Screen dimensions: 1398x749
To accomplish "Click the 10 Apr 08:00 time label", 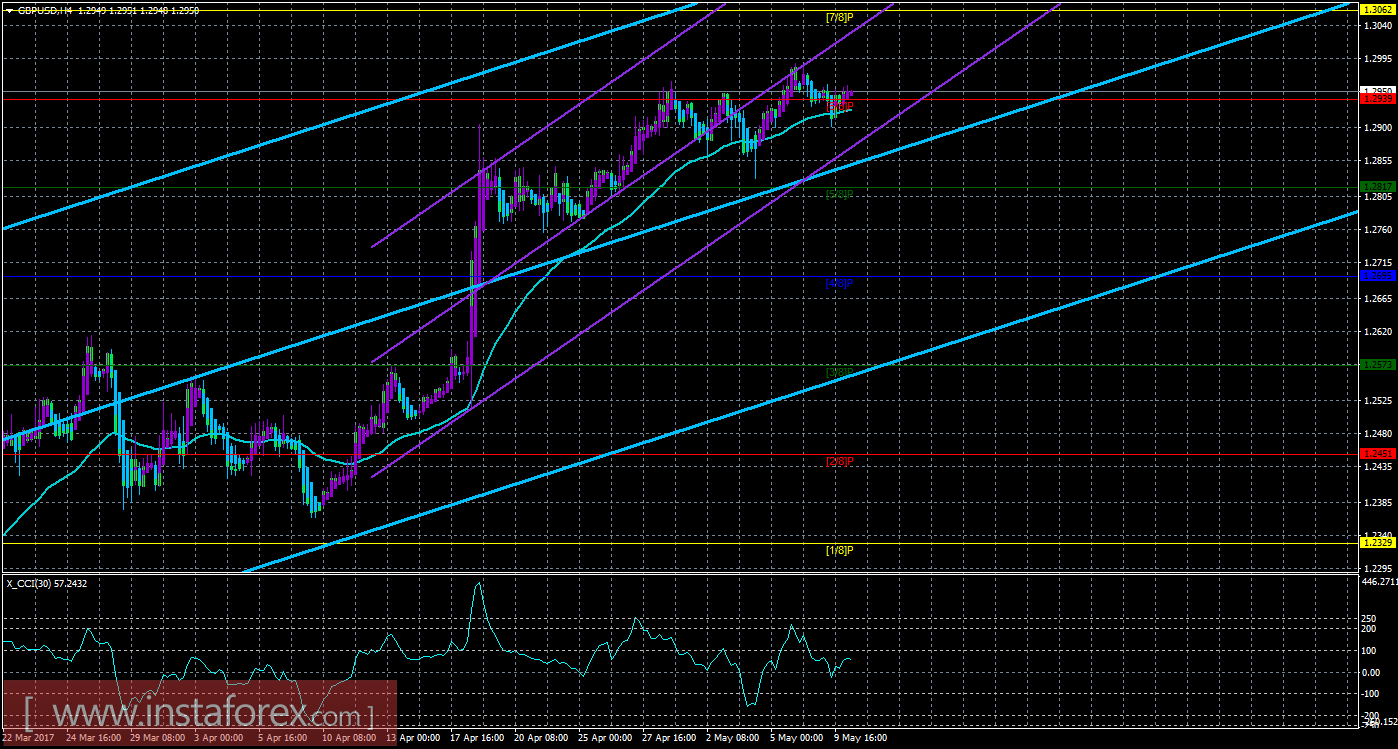I will pos(351,737).
